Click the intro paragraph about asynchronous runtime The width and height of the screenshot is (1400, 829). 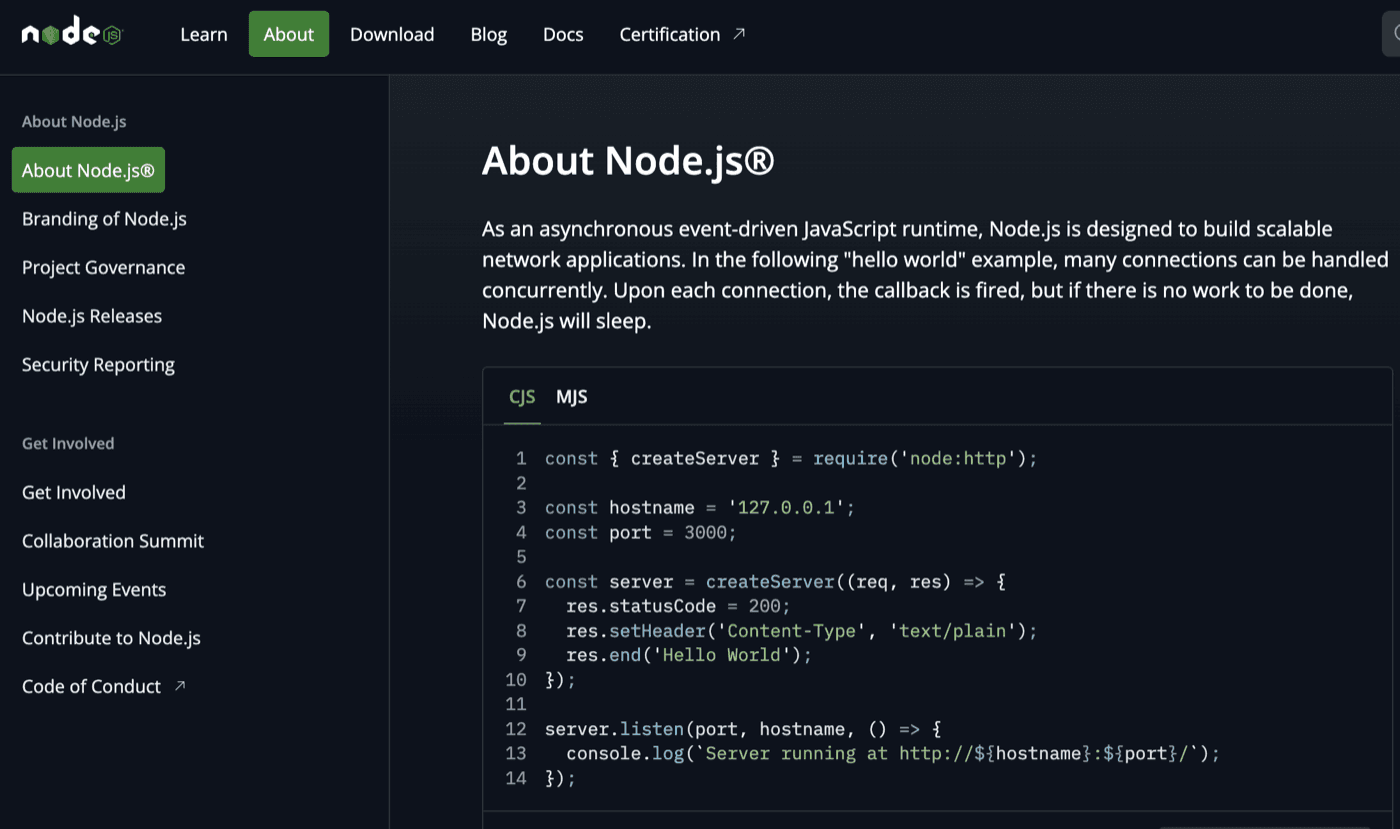(x=935, y=276)
